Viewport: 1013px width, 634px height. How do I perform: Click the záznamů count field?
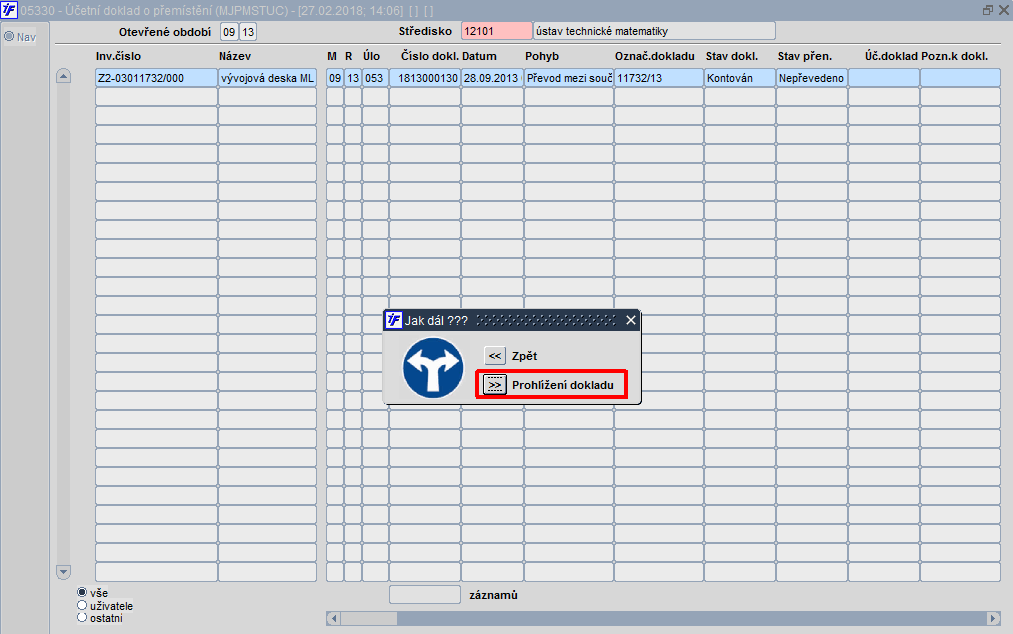[424, 595]
